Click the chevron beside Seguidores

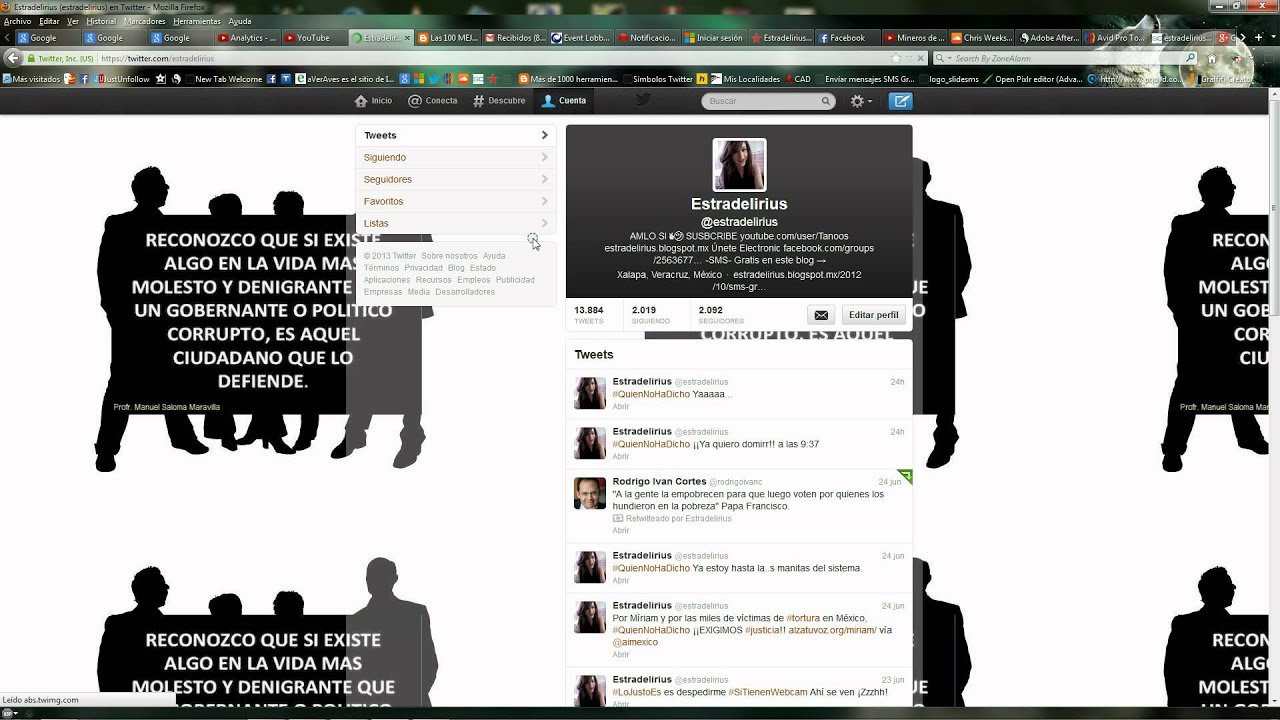[545, 179]
